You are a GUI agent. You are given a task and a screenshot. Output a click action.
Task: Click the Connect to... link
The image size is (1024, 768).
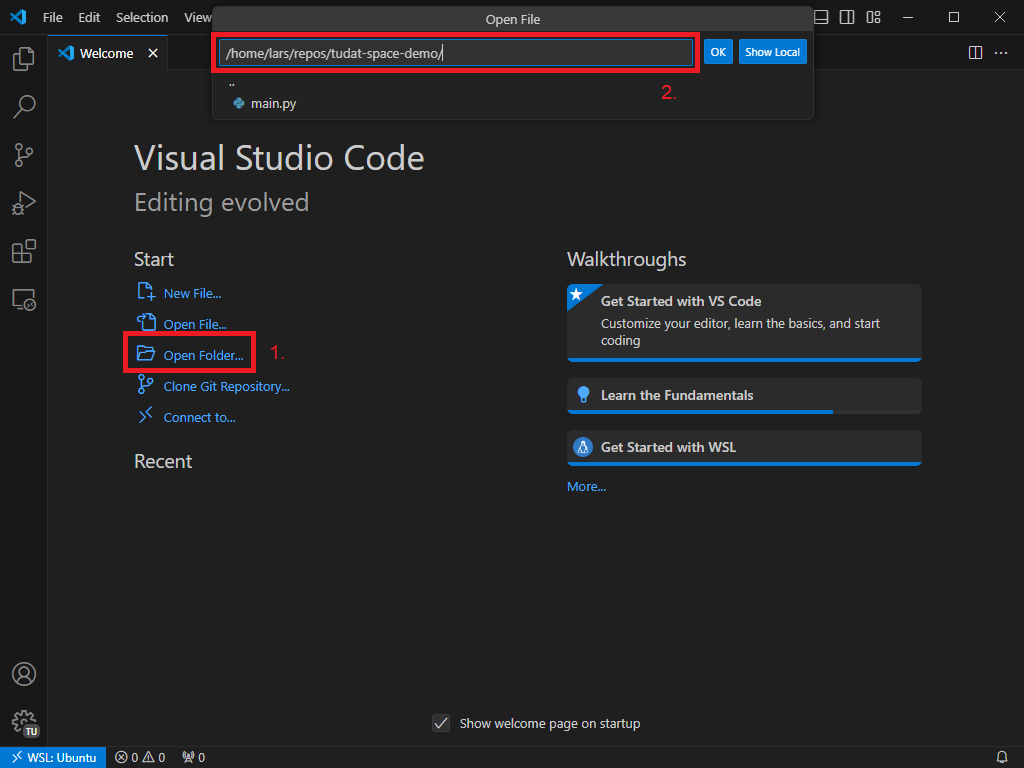coord(199,417)
